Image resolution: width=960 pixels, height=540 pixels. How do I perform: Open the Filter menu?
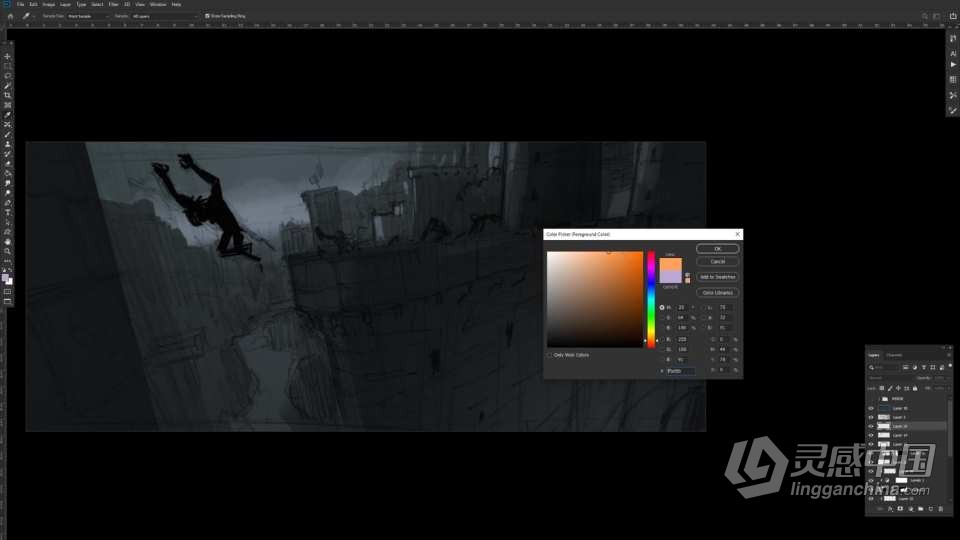tap(113, 4)
